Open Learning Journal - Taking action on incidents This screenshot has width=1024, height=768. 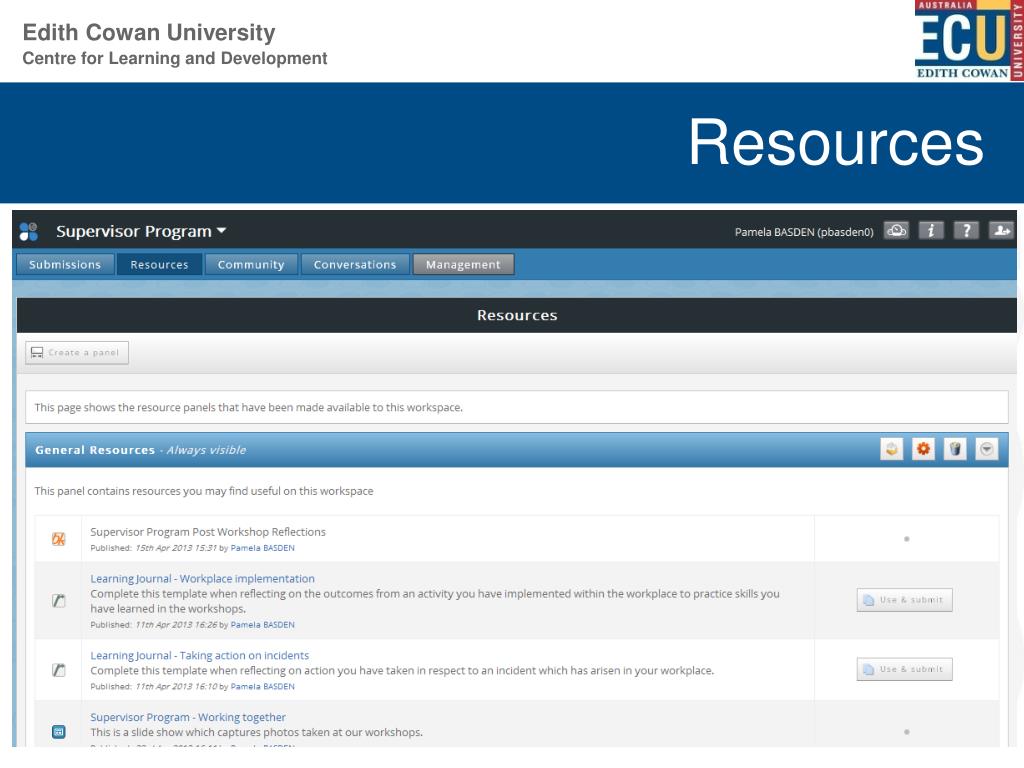point(200,656)
